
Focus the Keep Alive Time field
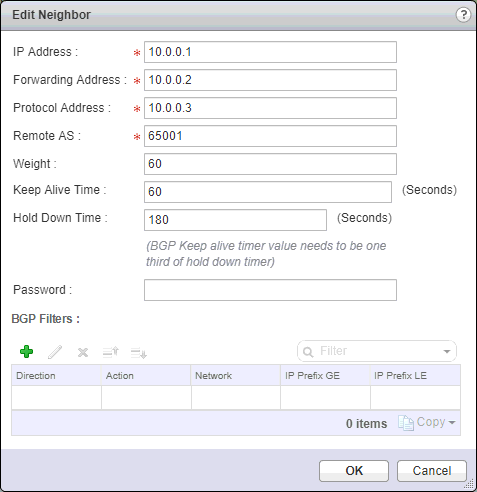point(268,192)
